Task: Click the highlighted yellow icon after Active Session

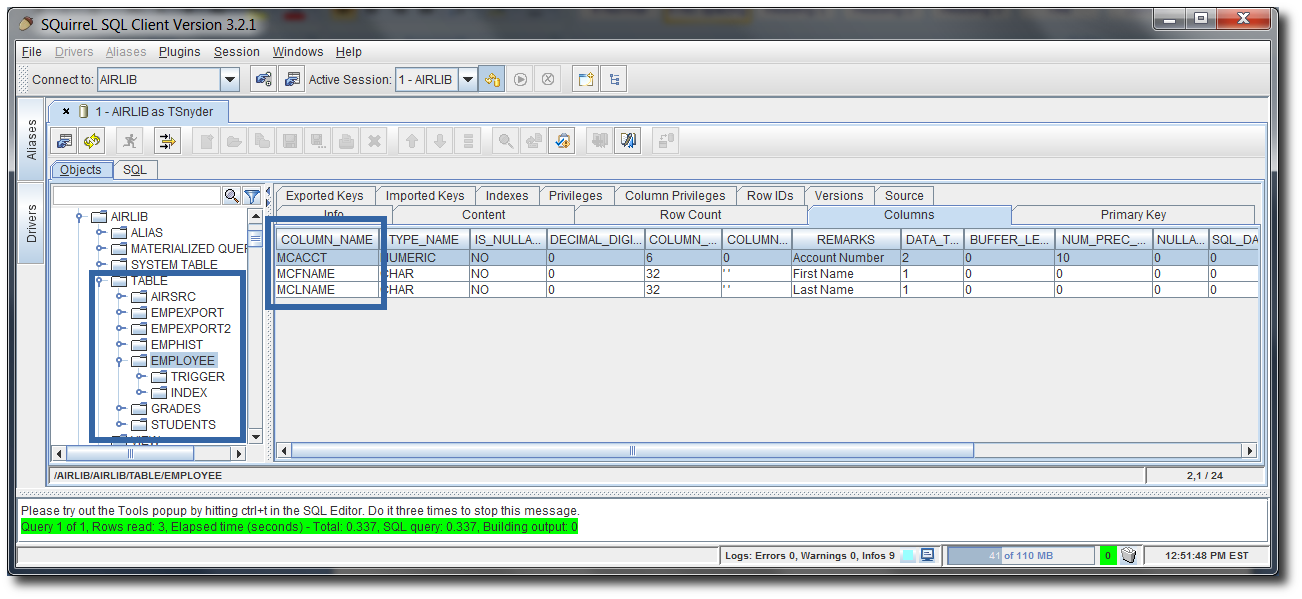Action: coord(492,80)
